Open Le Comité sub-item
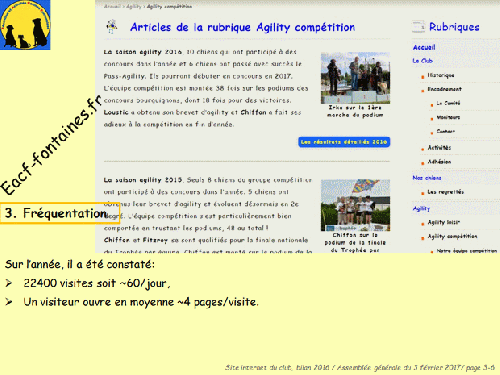The width and height of the screenshot is (500, 375). tap(448, 103)
